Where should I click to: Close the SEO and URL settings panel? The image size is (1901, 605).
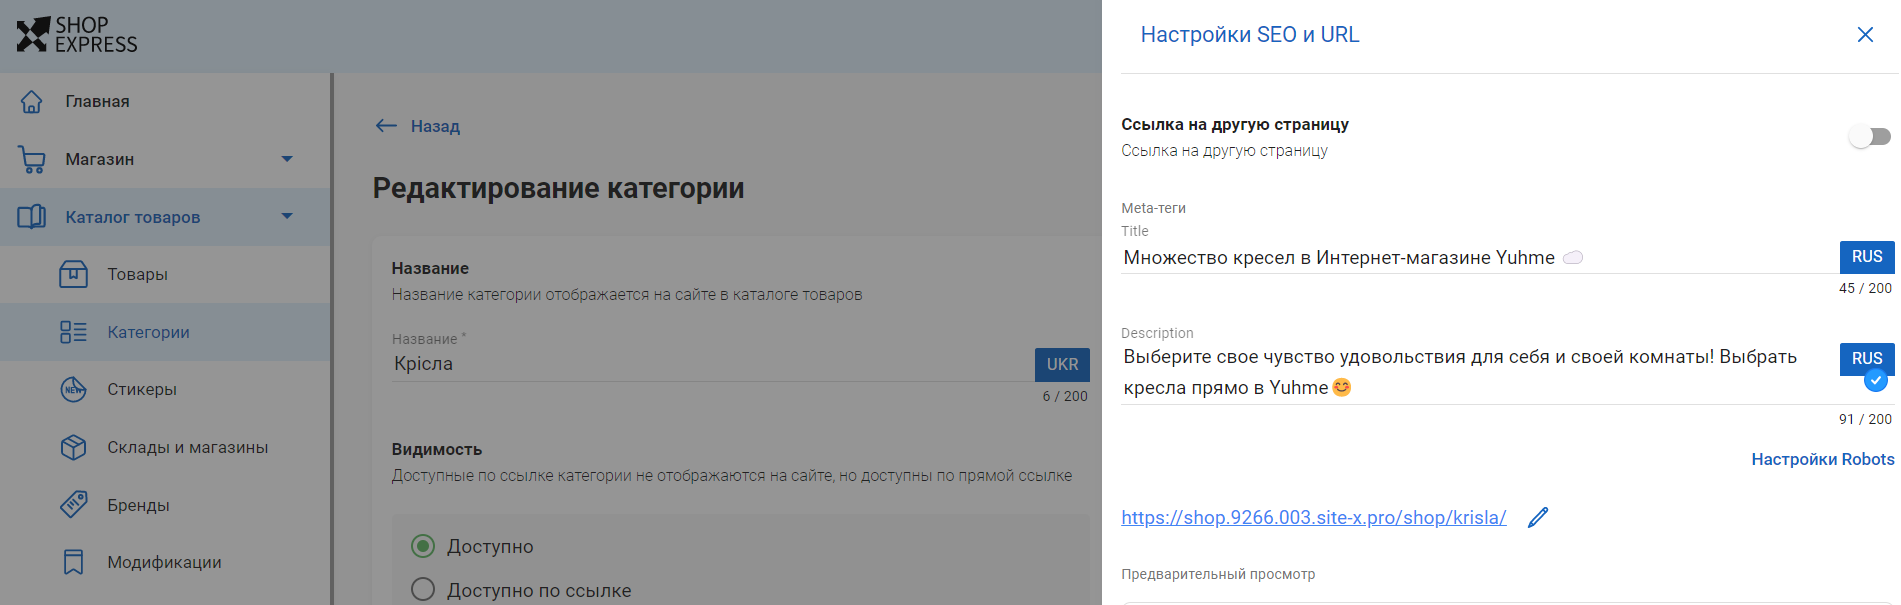click(1865, 35)
